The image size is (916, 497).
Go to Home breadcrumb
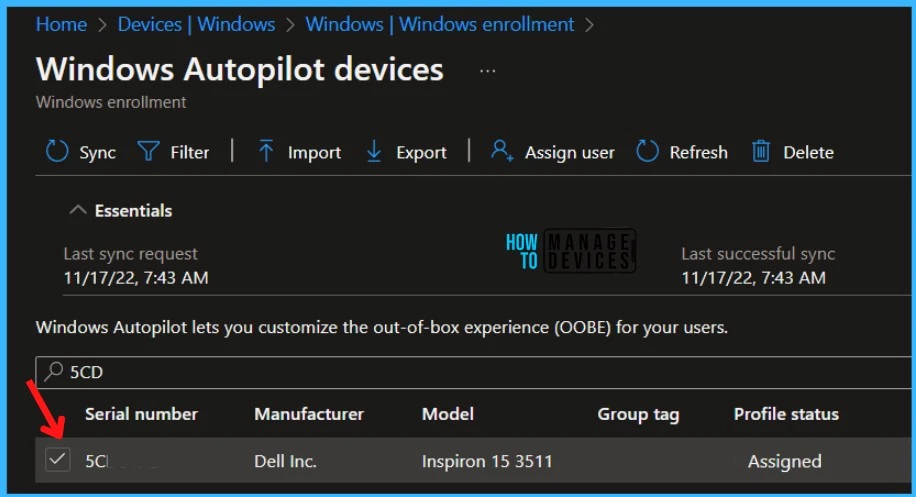point(61,25)
